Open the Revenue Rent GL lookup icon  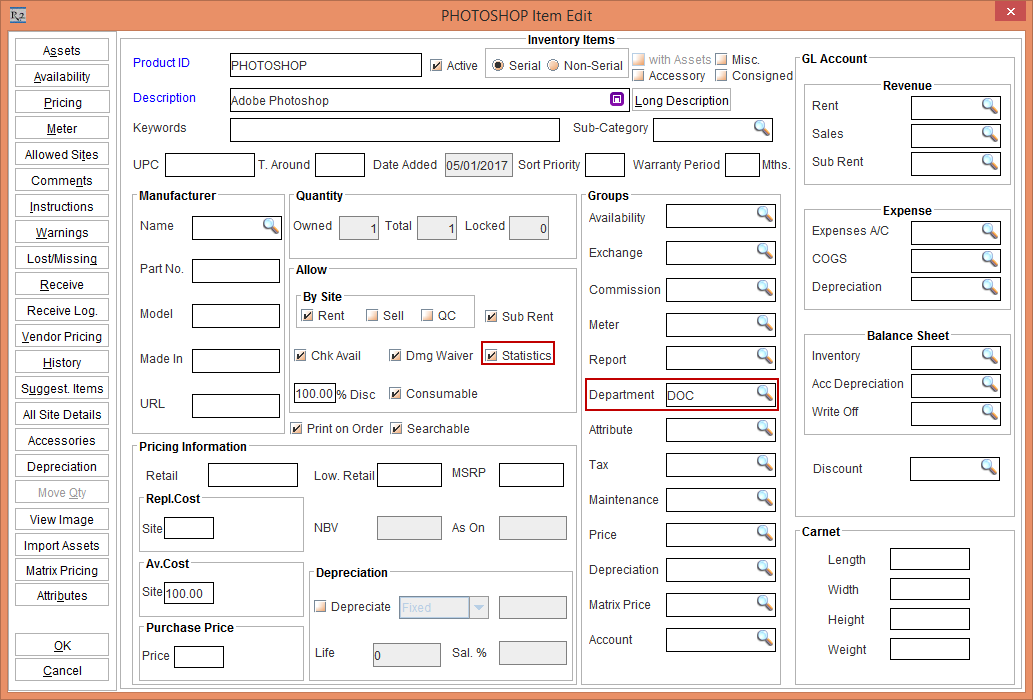click(x=990, y=106)
